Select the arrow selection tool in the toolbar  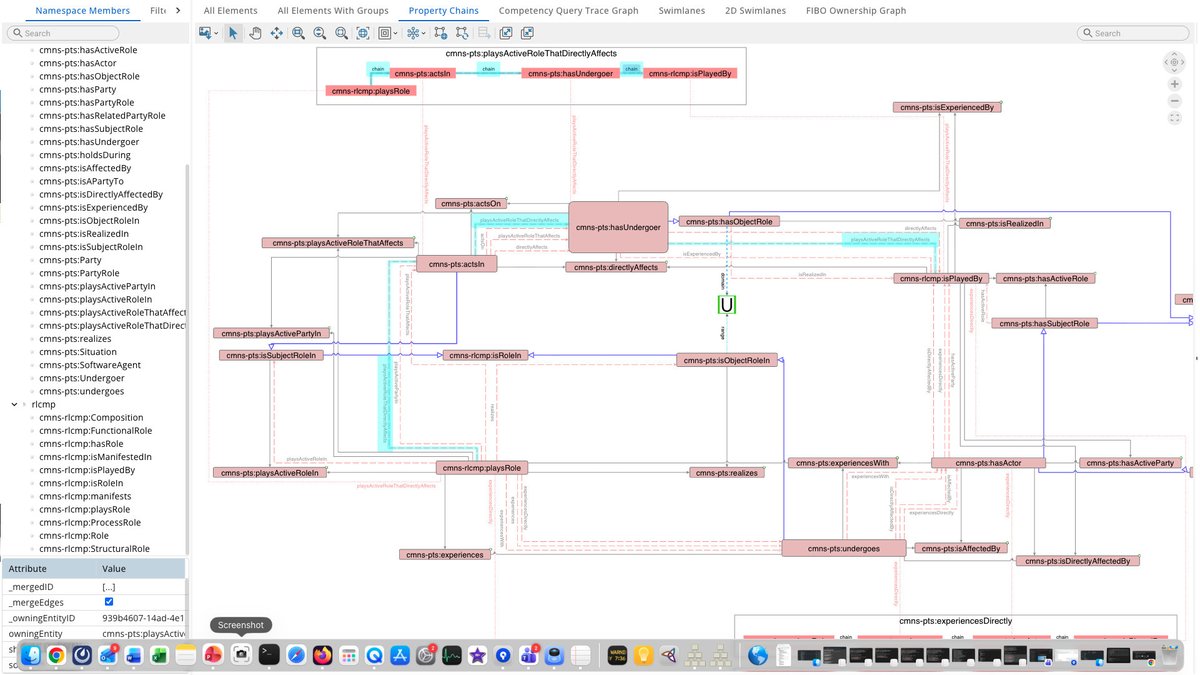233,32
